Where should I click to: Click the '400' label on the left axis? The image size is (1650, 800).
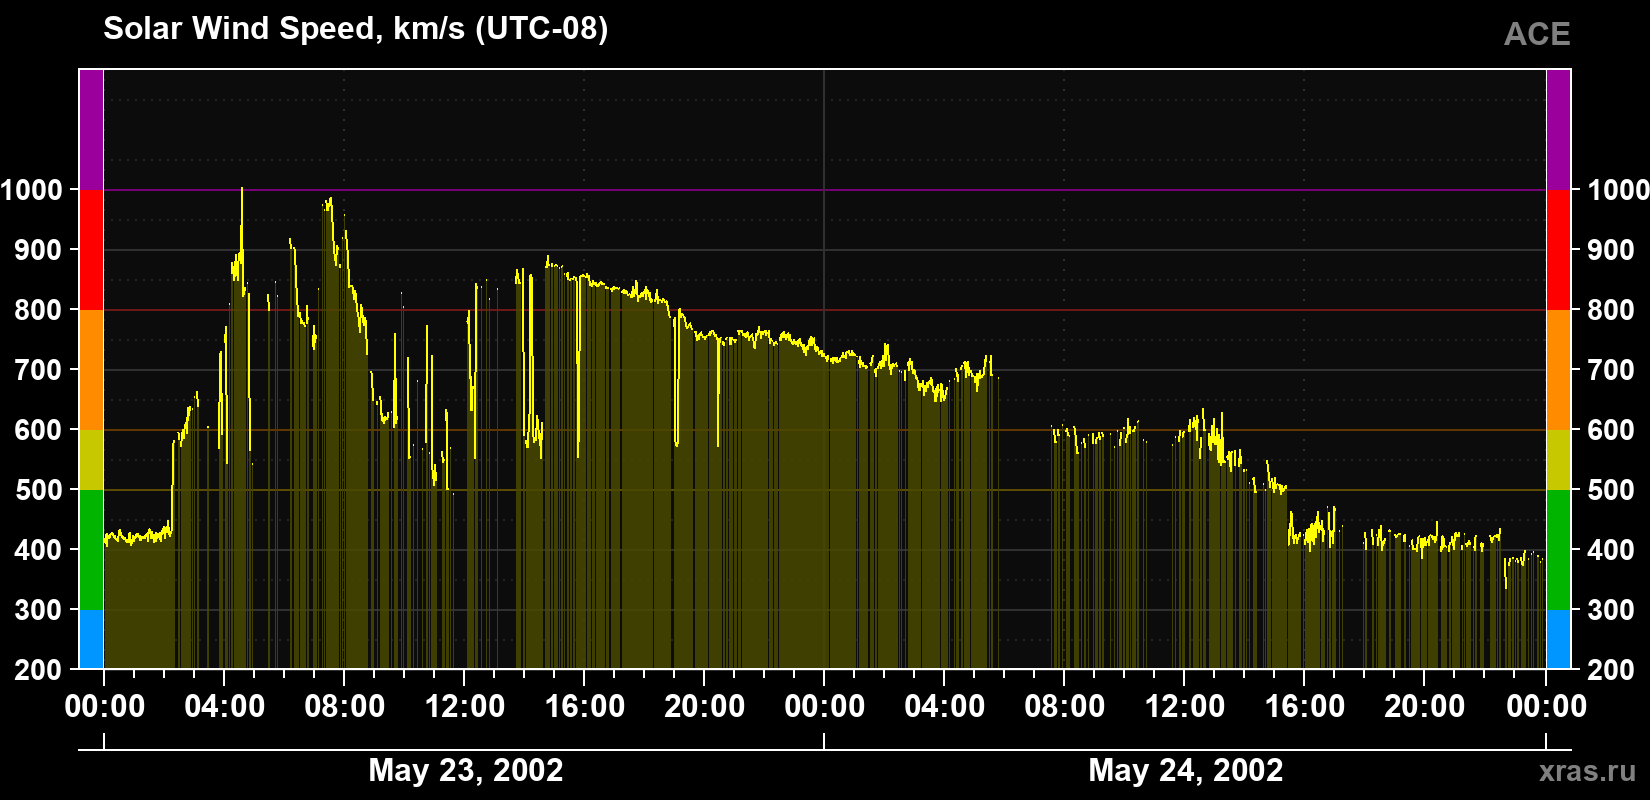38,550
